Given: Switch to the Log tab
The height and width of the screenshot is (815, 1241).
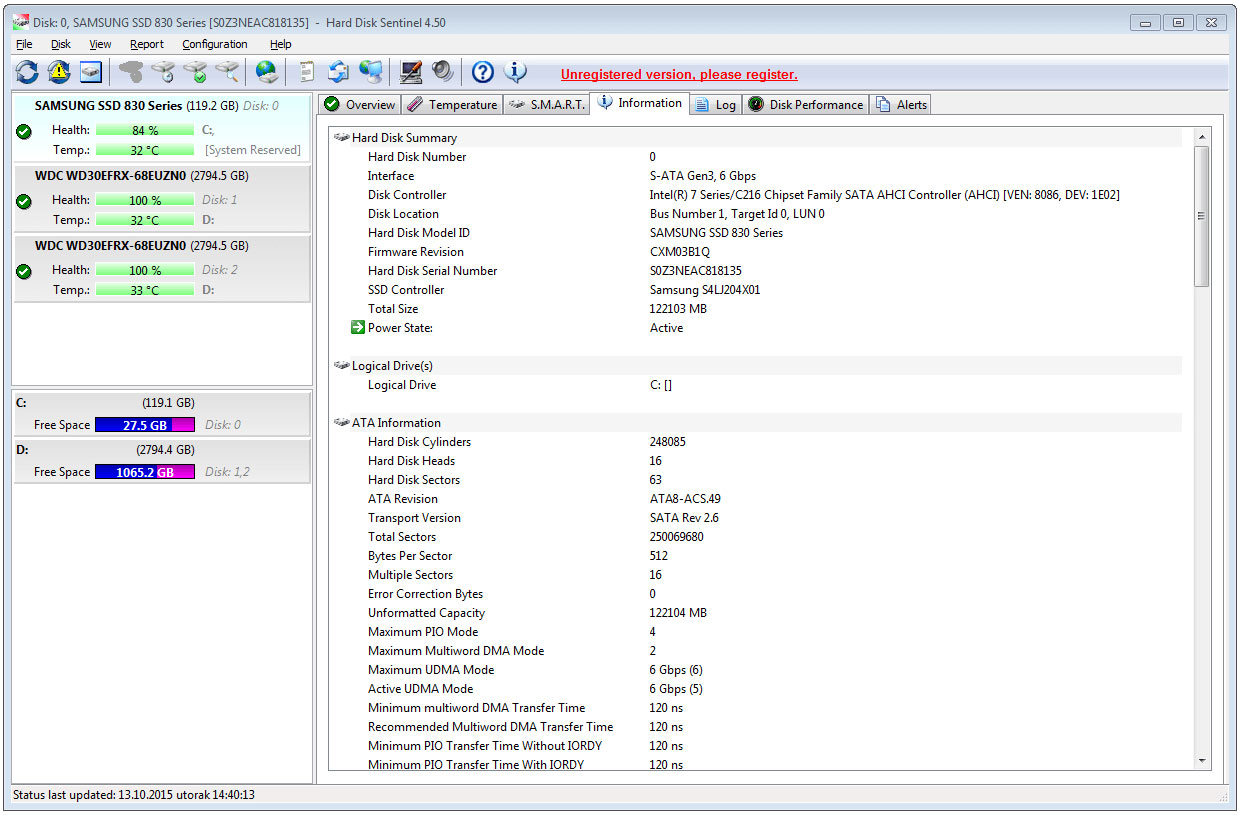Looking at the screenshot, I should click(x=716, y=105).
